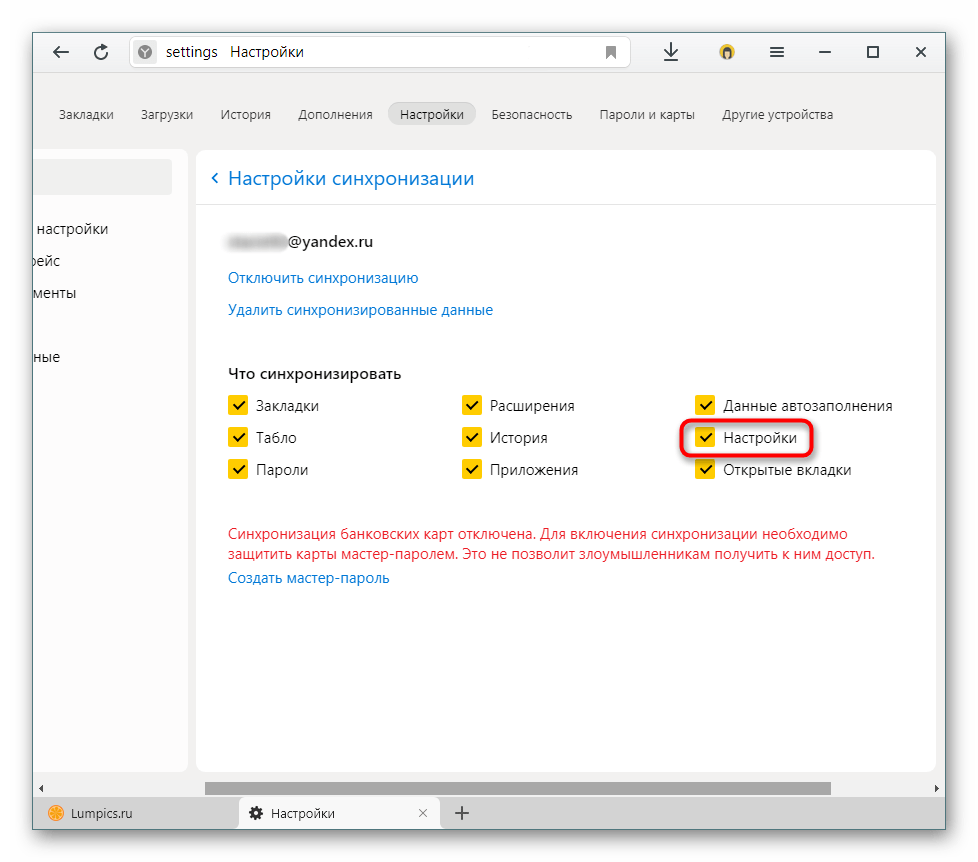Reload the page with refresh icon
Image resolution: width=978 pixels, height=862 pixels.
(101, 52)
